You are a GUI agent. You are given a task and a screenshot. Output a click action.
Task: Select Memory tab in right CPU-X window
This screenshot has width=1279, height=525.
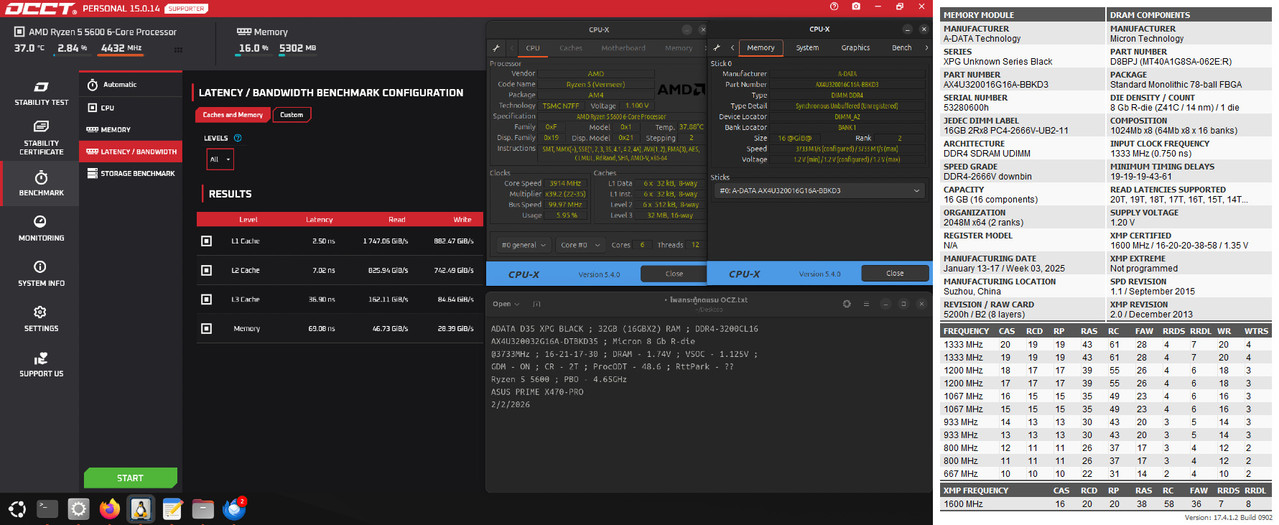point(761,48)
